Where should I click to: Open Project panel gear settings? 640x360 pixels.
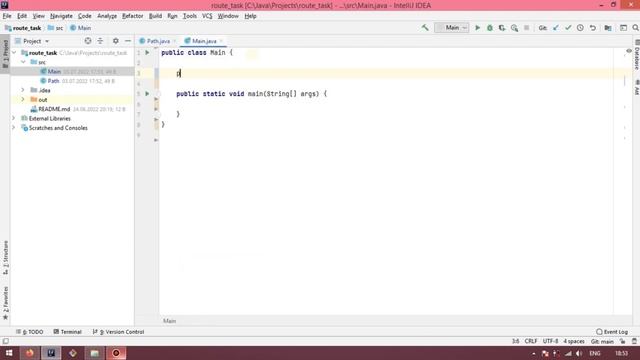[x=116, y=41]
